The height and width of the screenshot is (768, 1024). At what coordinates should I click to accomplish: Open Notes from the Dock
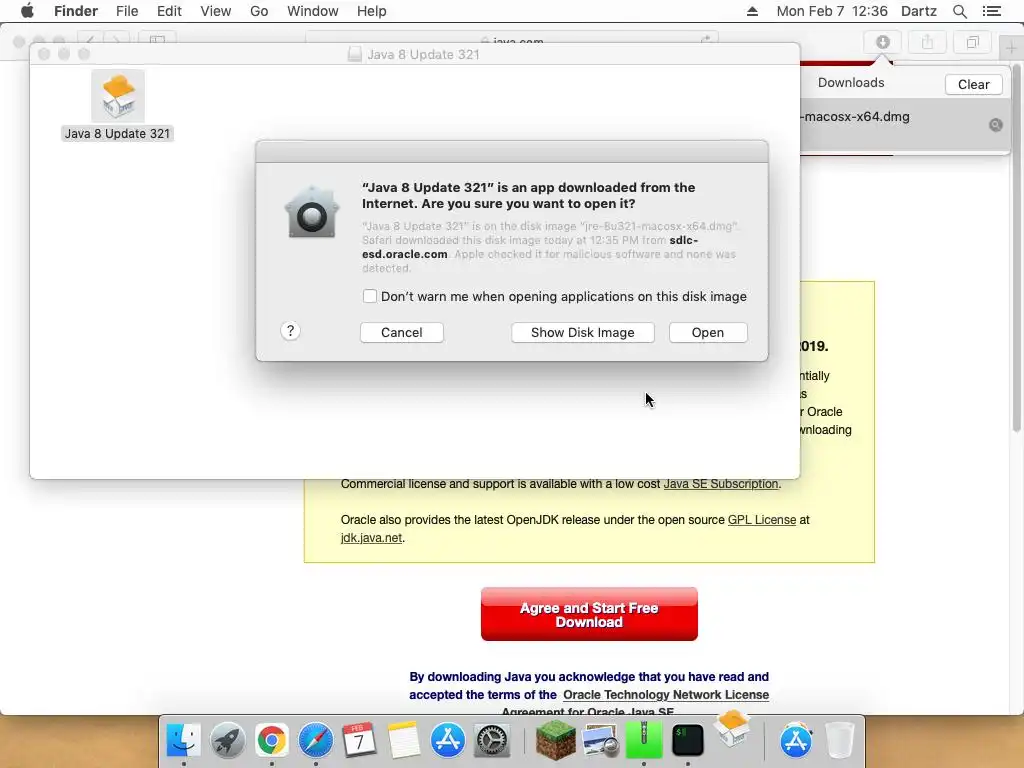click(404, 740)
